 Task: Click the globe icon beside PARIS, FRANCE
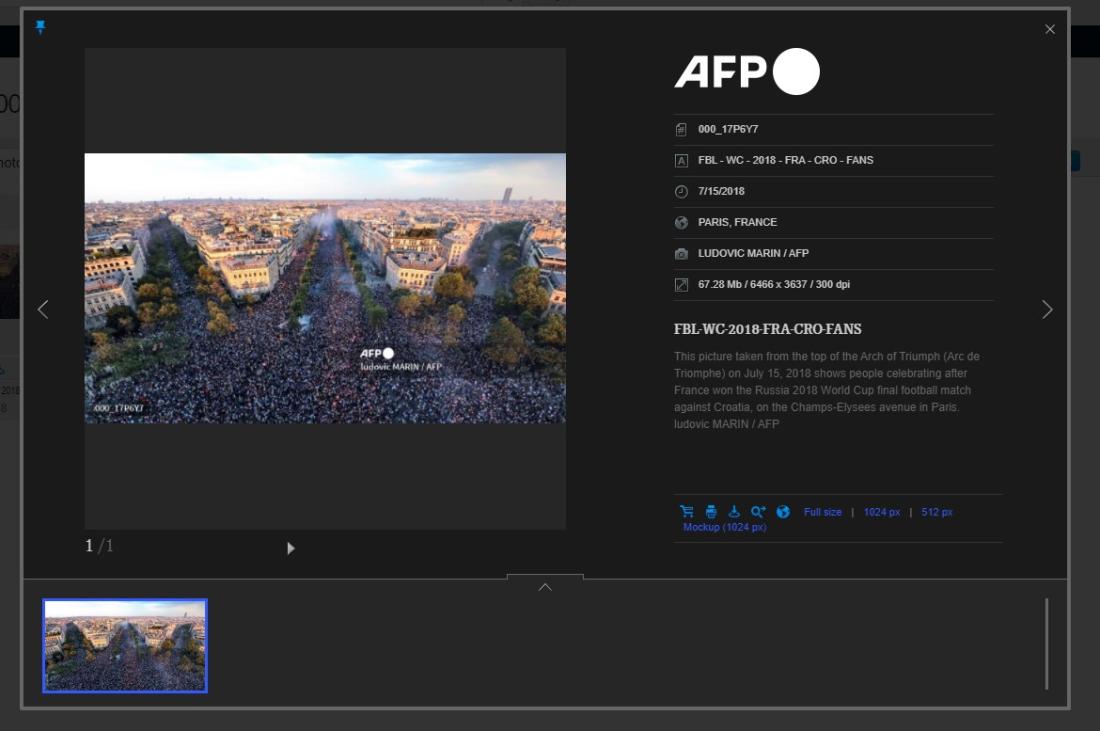pos(680,222)
